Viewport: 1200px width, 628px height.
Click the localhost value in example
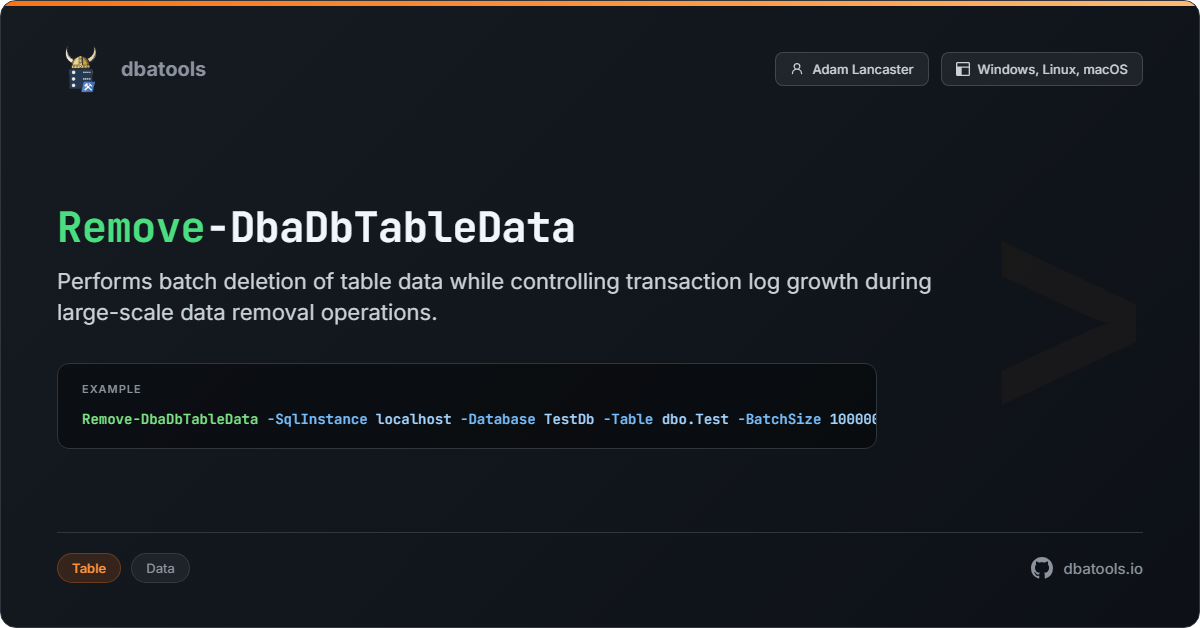click(414, 419)
